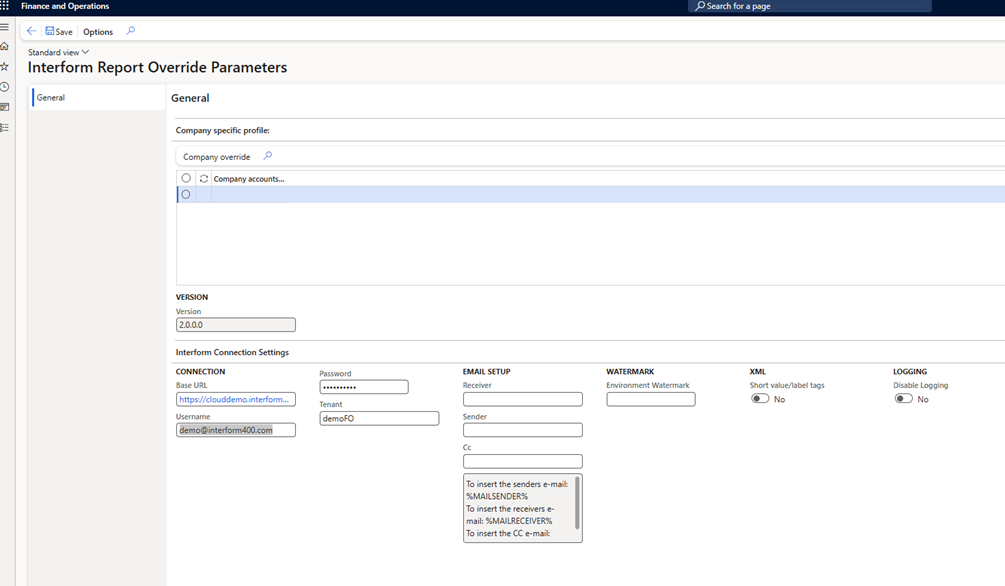Screen dimensions: 1005x586
Task: Open Favorites star icon in sidebar
Action: click(5, 67)
